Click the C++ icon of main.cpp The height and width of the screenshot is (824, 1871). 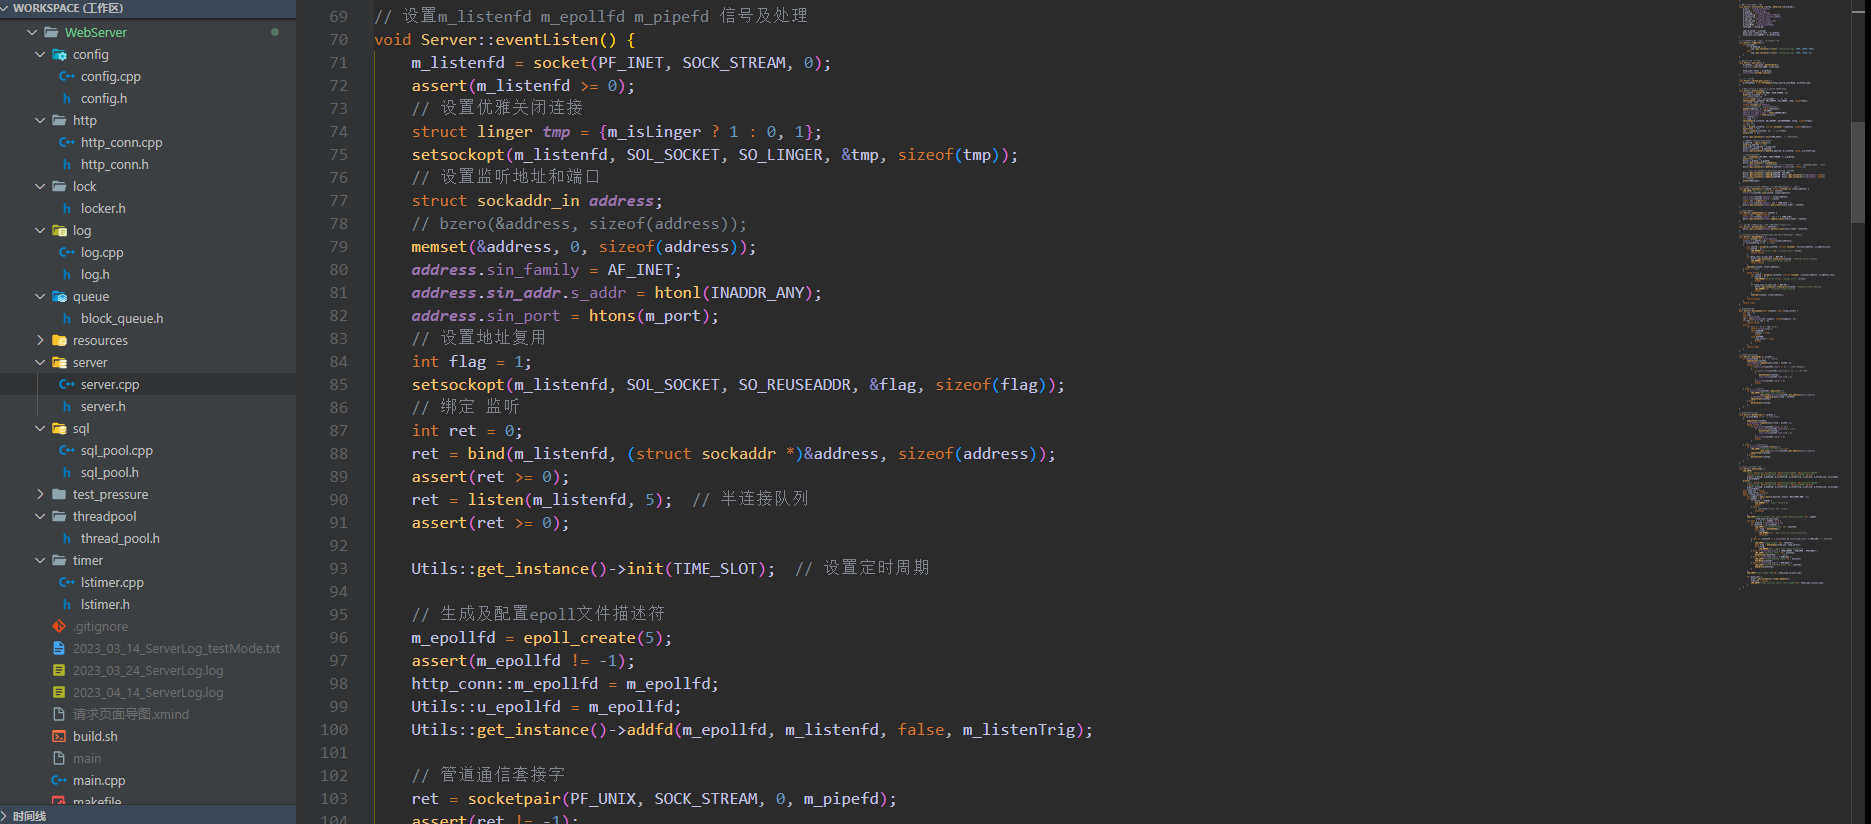(59, 780)
